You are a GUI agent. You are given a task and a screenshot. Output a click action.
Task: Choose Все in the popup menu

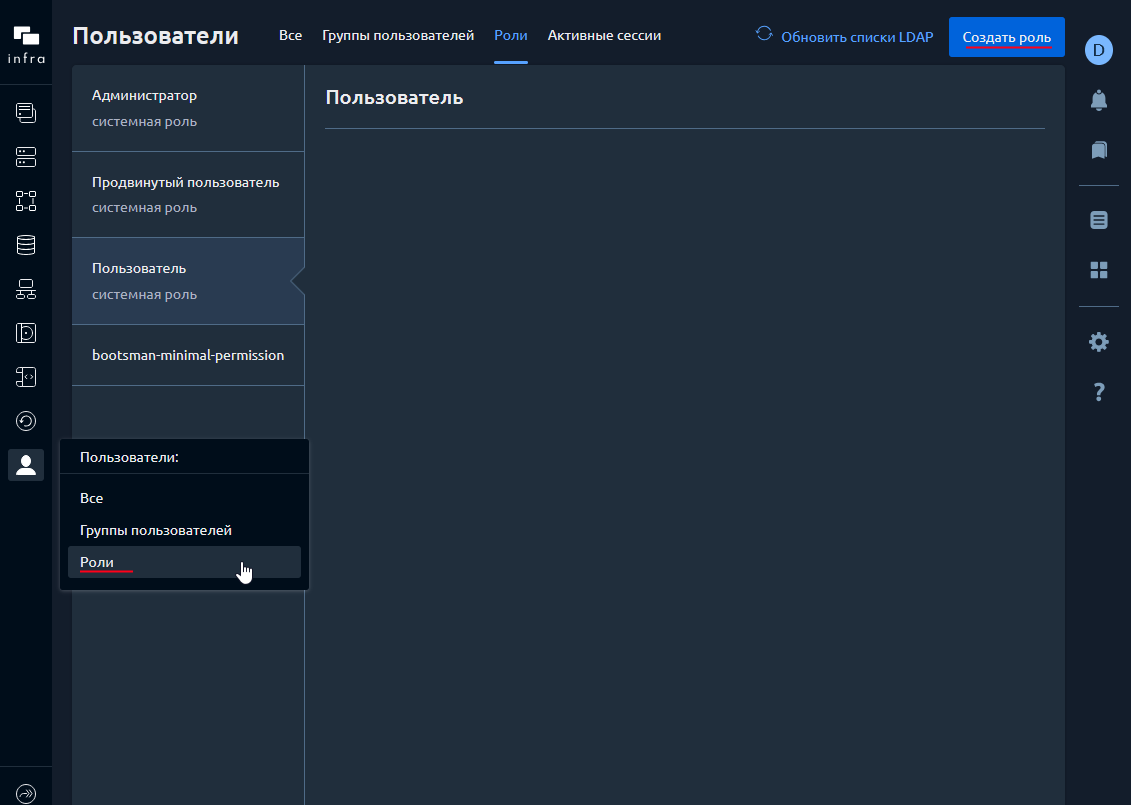pos(184,498)
